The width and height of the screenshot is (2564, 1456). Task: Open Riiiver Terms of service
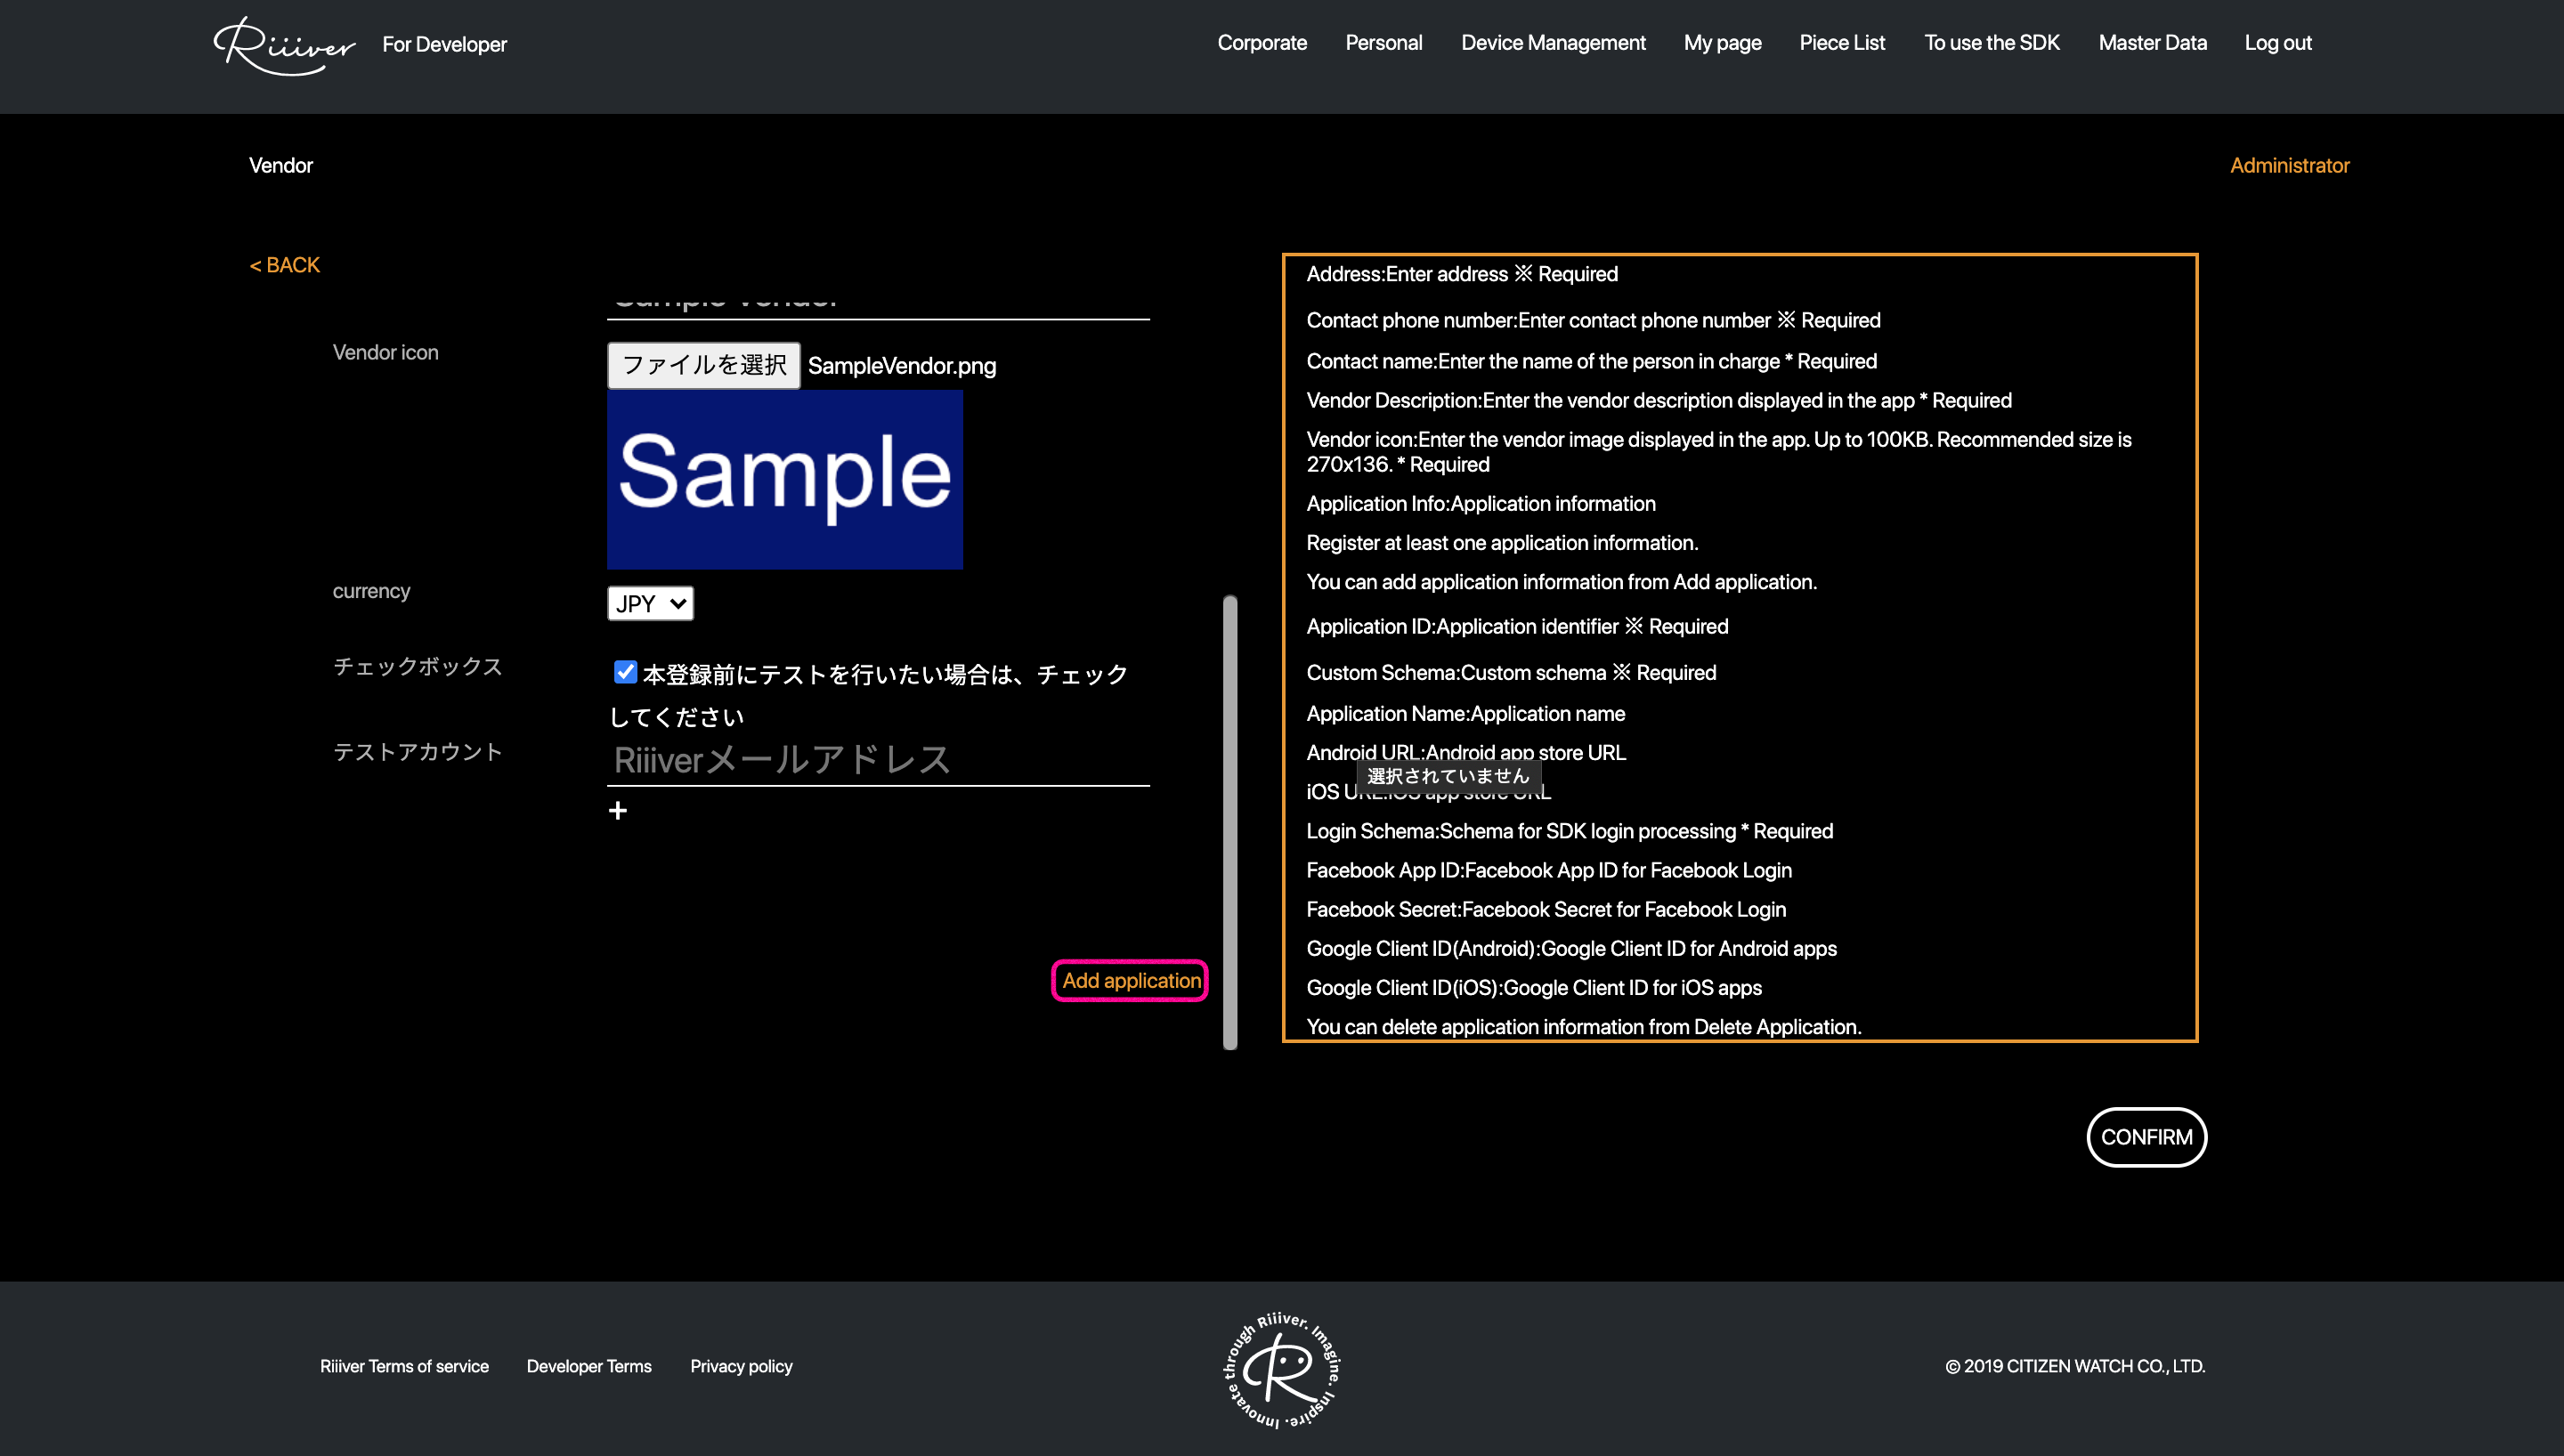[x=404, y=1366]
